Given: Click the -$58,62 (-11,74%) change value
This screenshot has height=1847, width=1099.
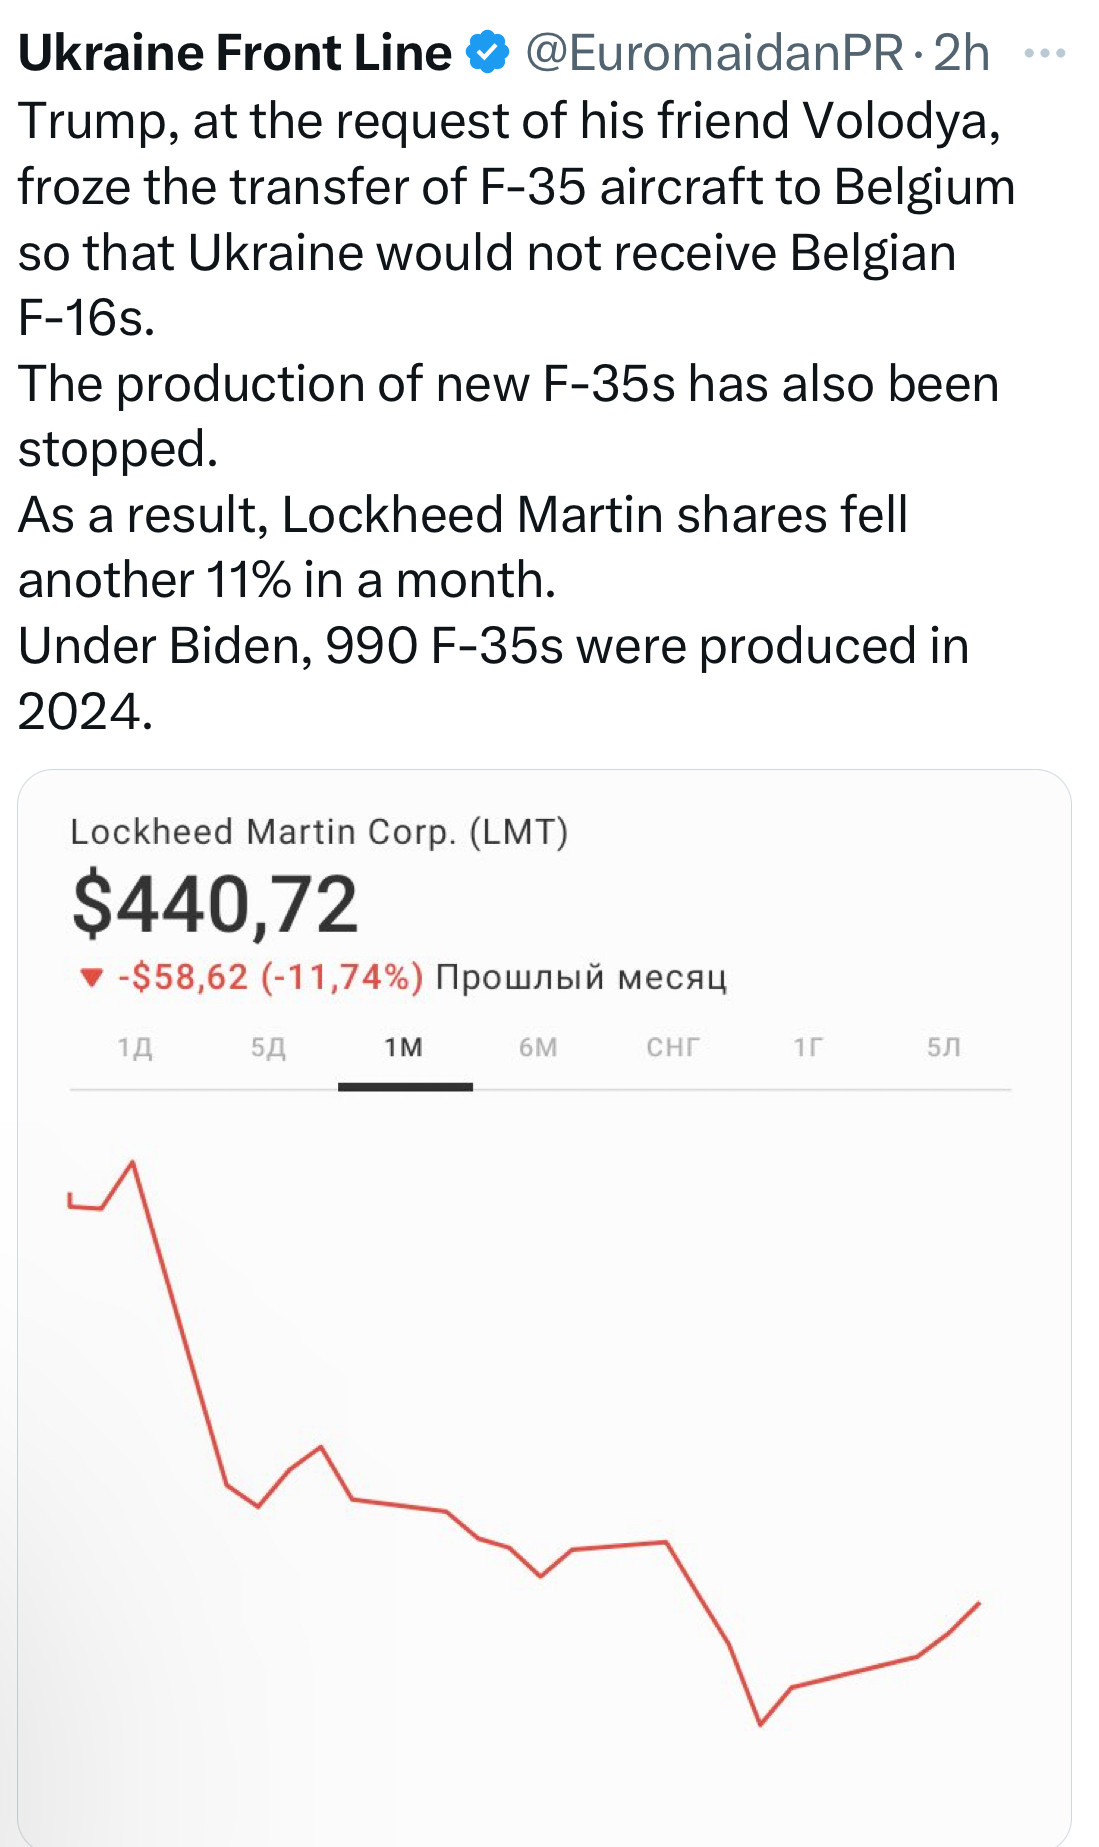Looking at the screenshot, I should tap(270, 977).
